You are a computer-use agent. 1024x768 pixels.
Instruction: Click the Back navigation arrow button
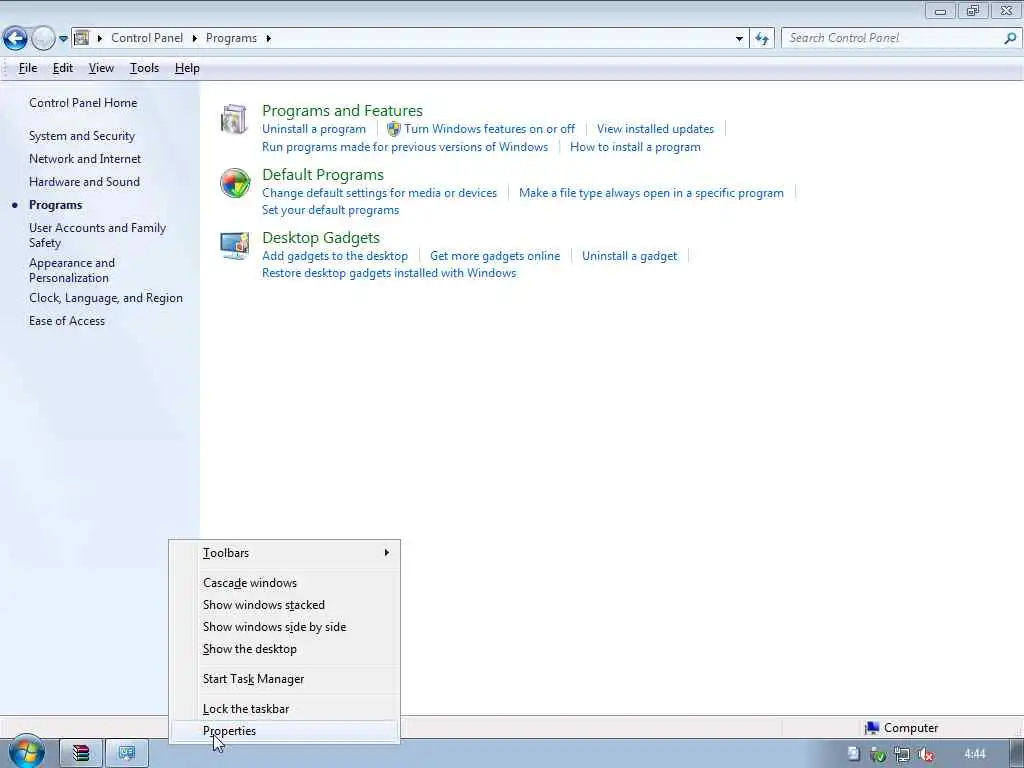tap(15, 39)
